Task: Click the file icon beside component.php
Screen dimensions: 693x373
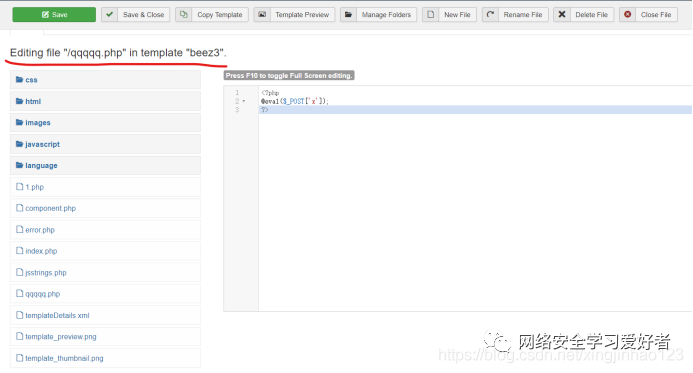Action: (19, 208)
